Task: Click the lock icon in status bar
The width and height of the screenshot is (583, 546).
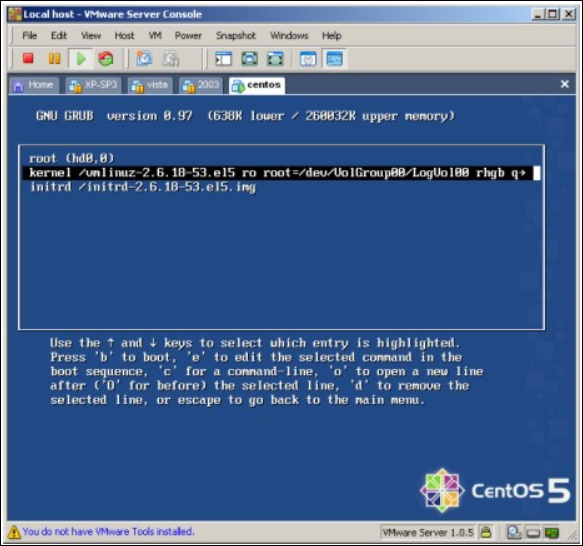Action: (x=486, y=532)
